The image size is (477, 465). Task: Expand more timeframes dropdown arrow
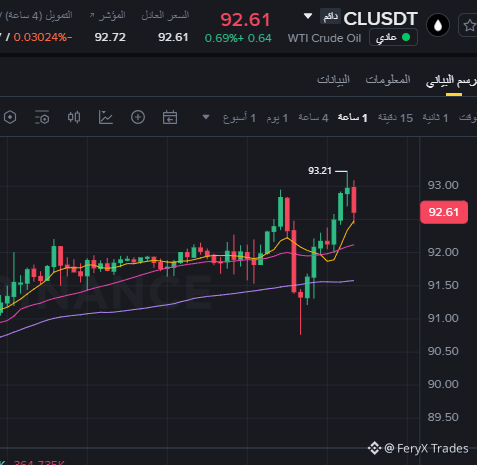[206, 117]
